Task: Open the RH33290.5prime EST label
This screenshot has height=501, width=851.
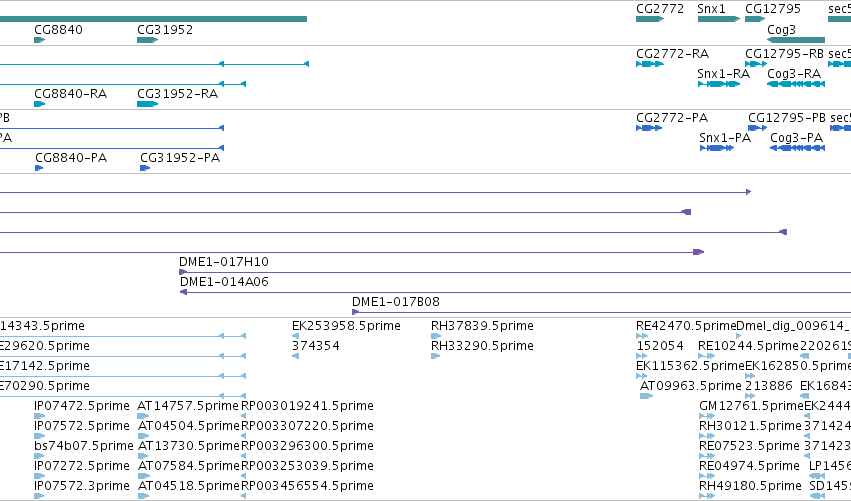Action: tap(482, 346)
